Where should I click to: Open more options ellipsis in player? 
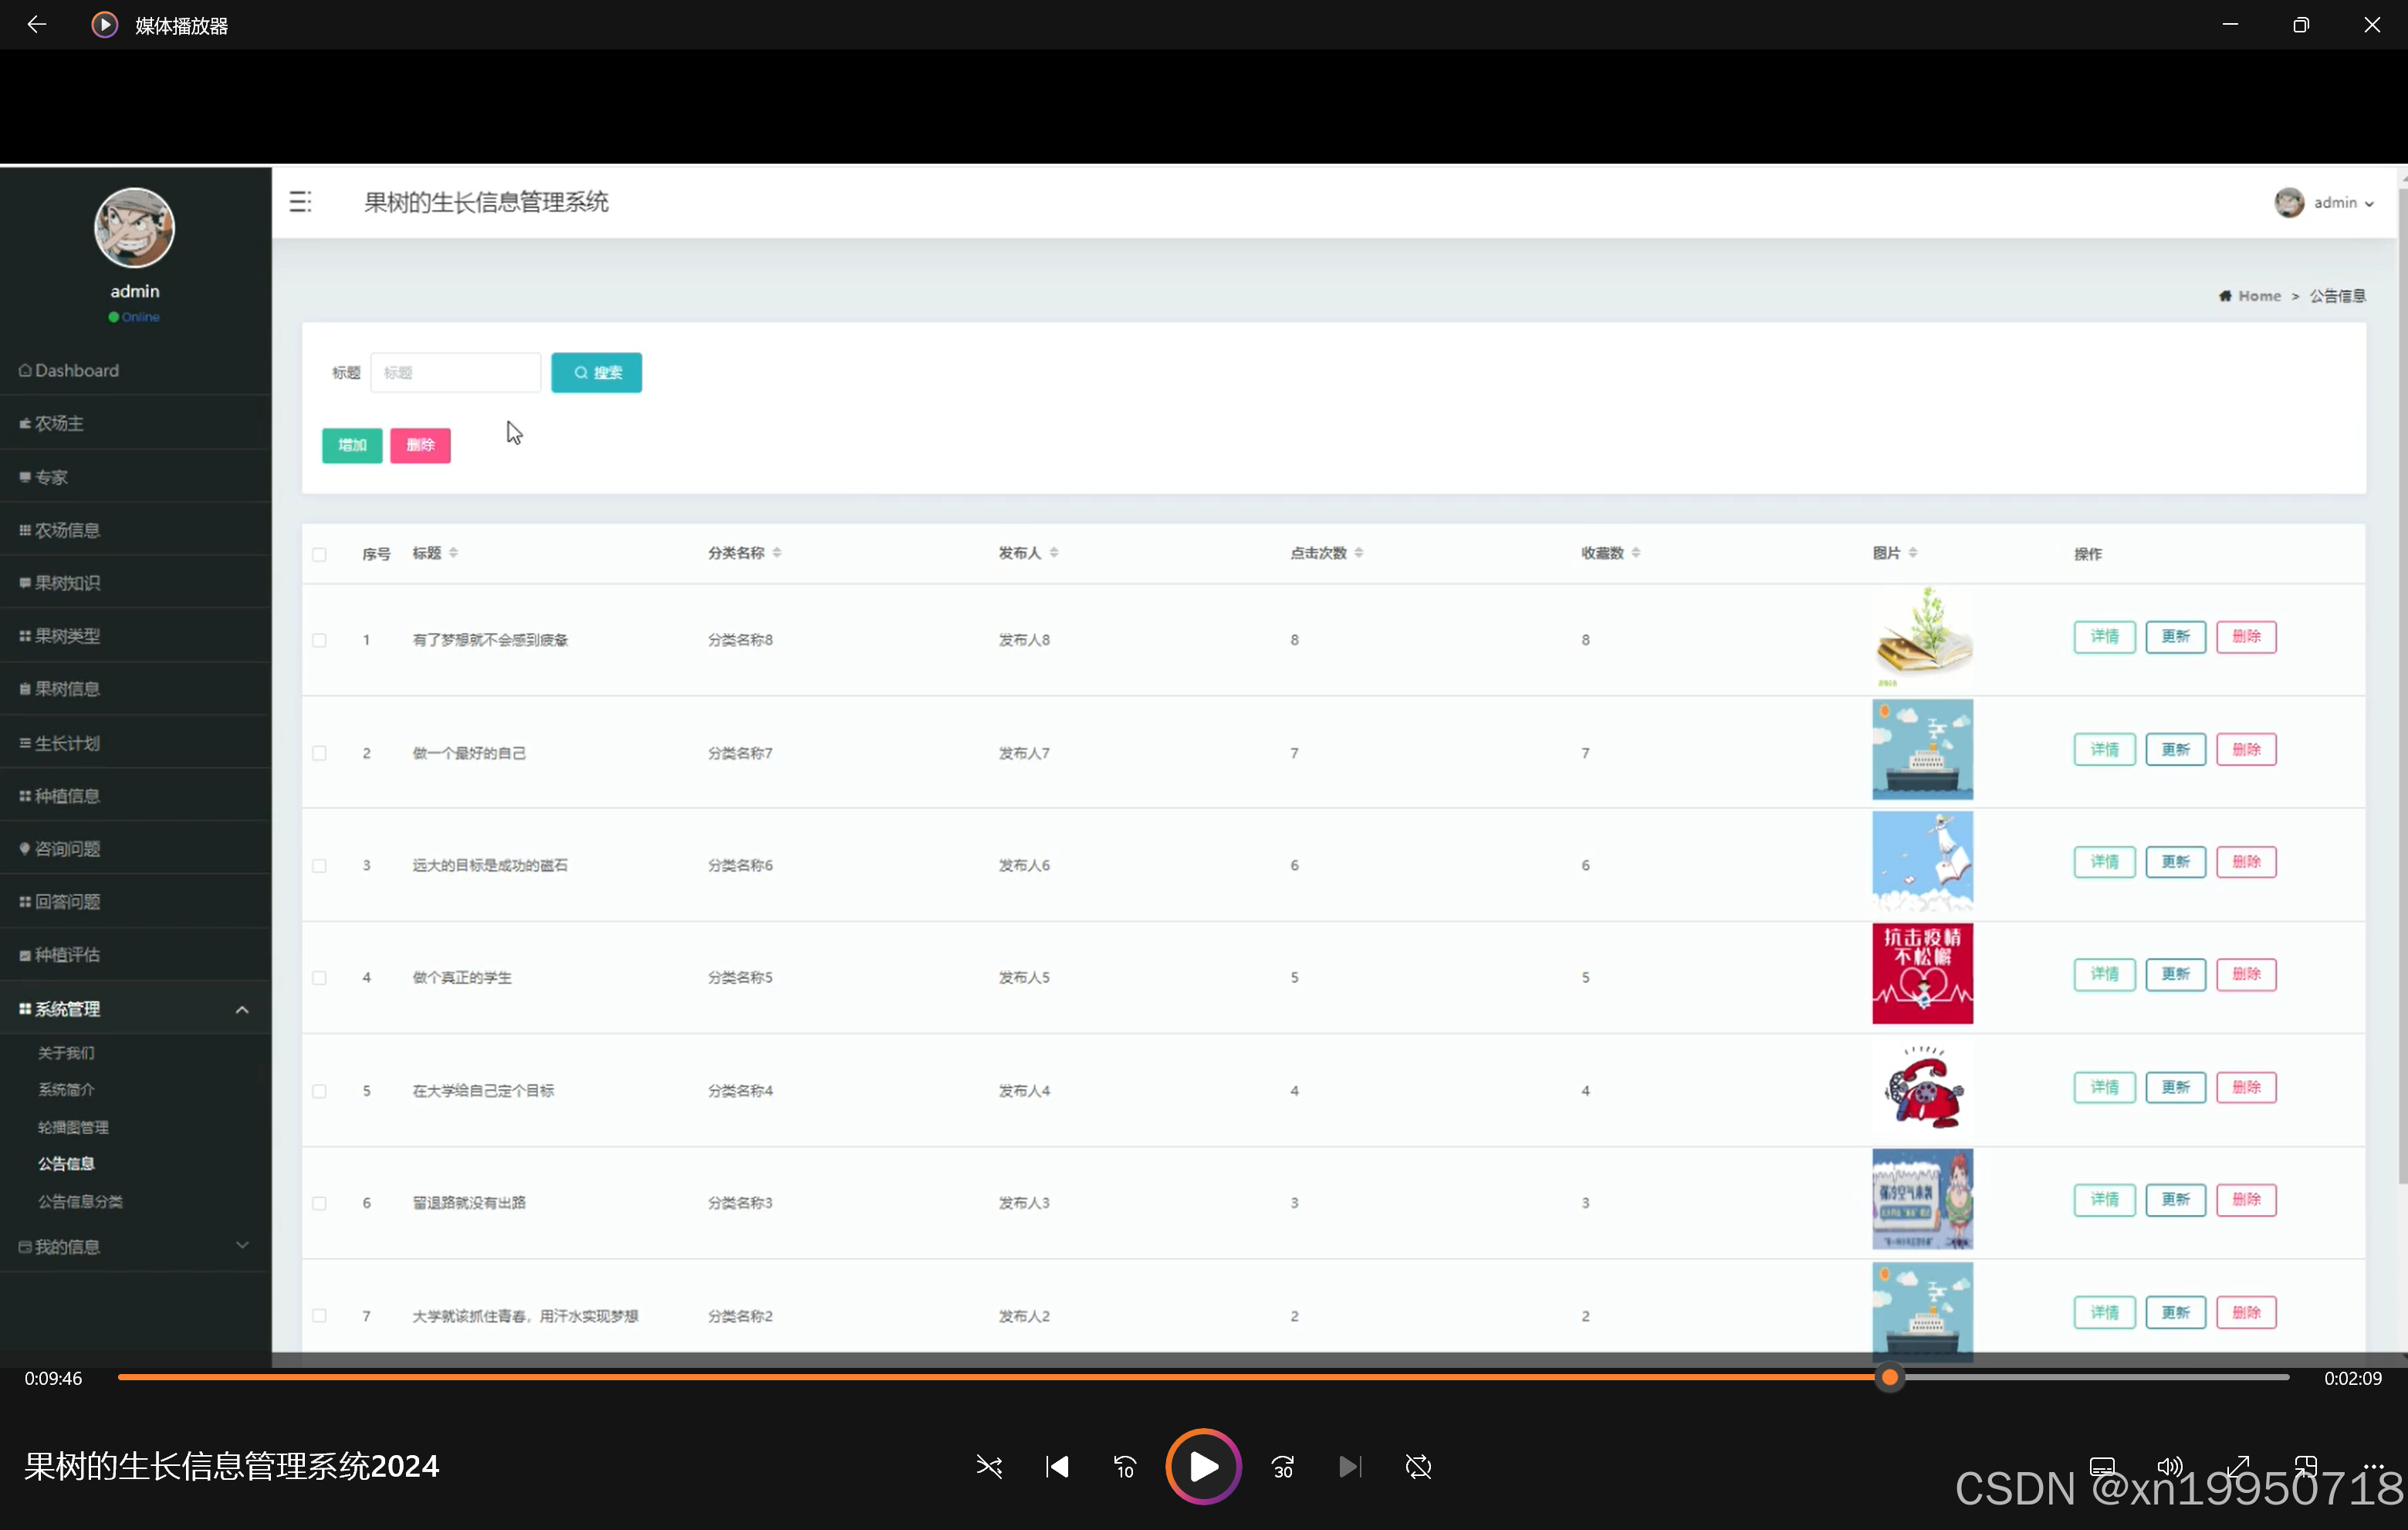point(2374,1467)
